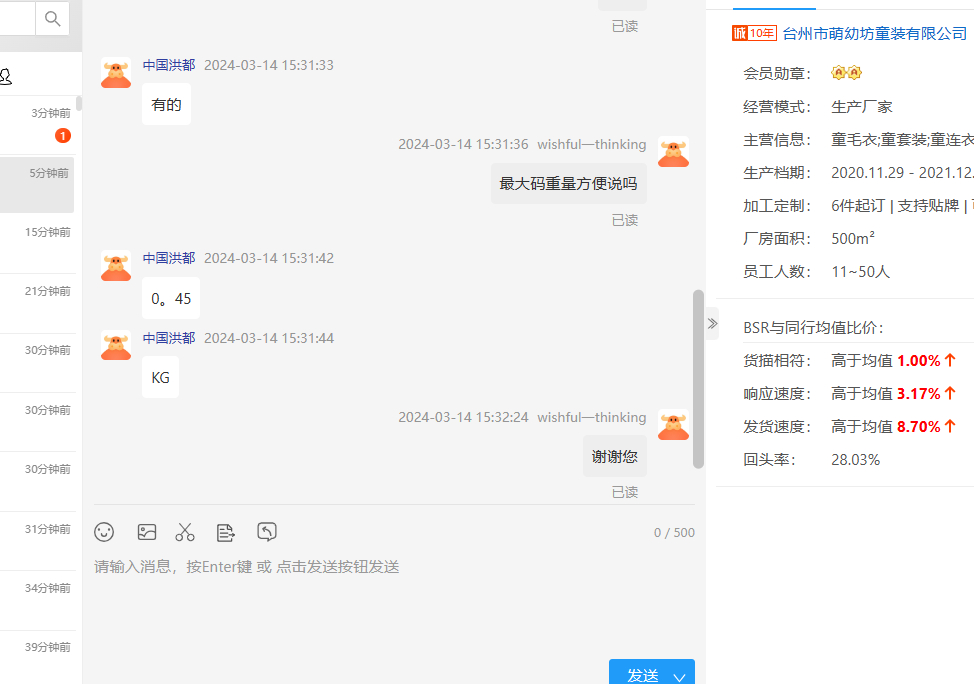Select the scissors screenshot tool
Screen dimensions: 974x684
[x=185, y=532]
